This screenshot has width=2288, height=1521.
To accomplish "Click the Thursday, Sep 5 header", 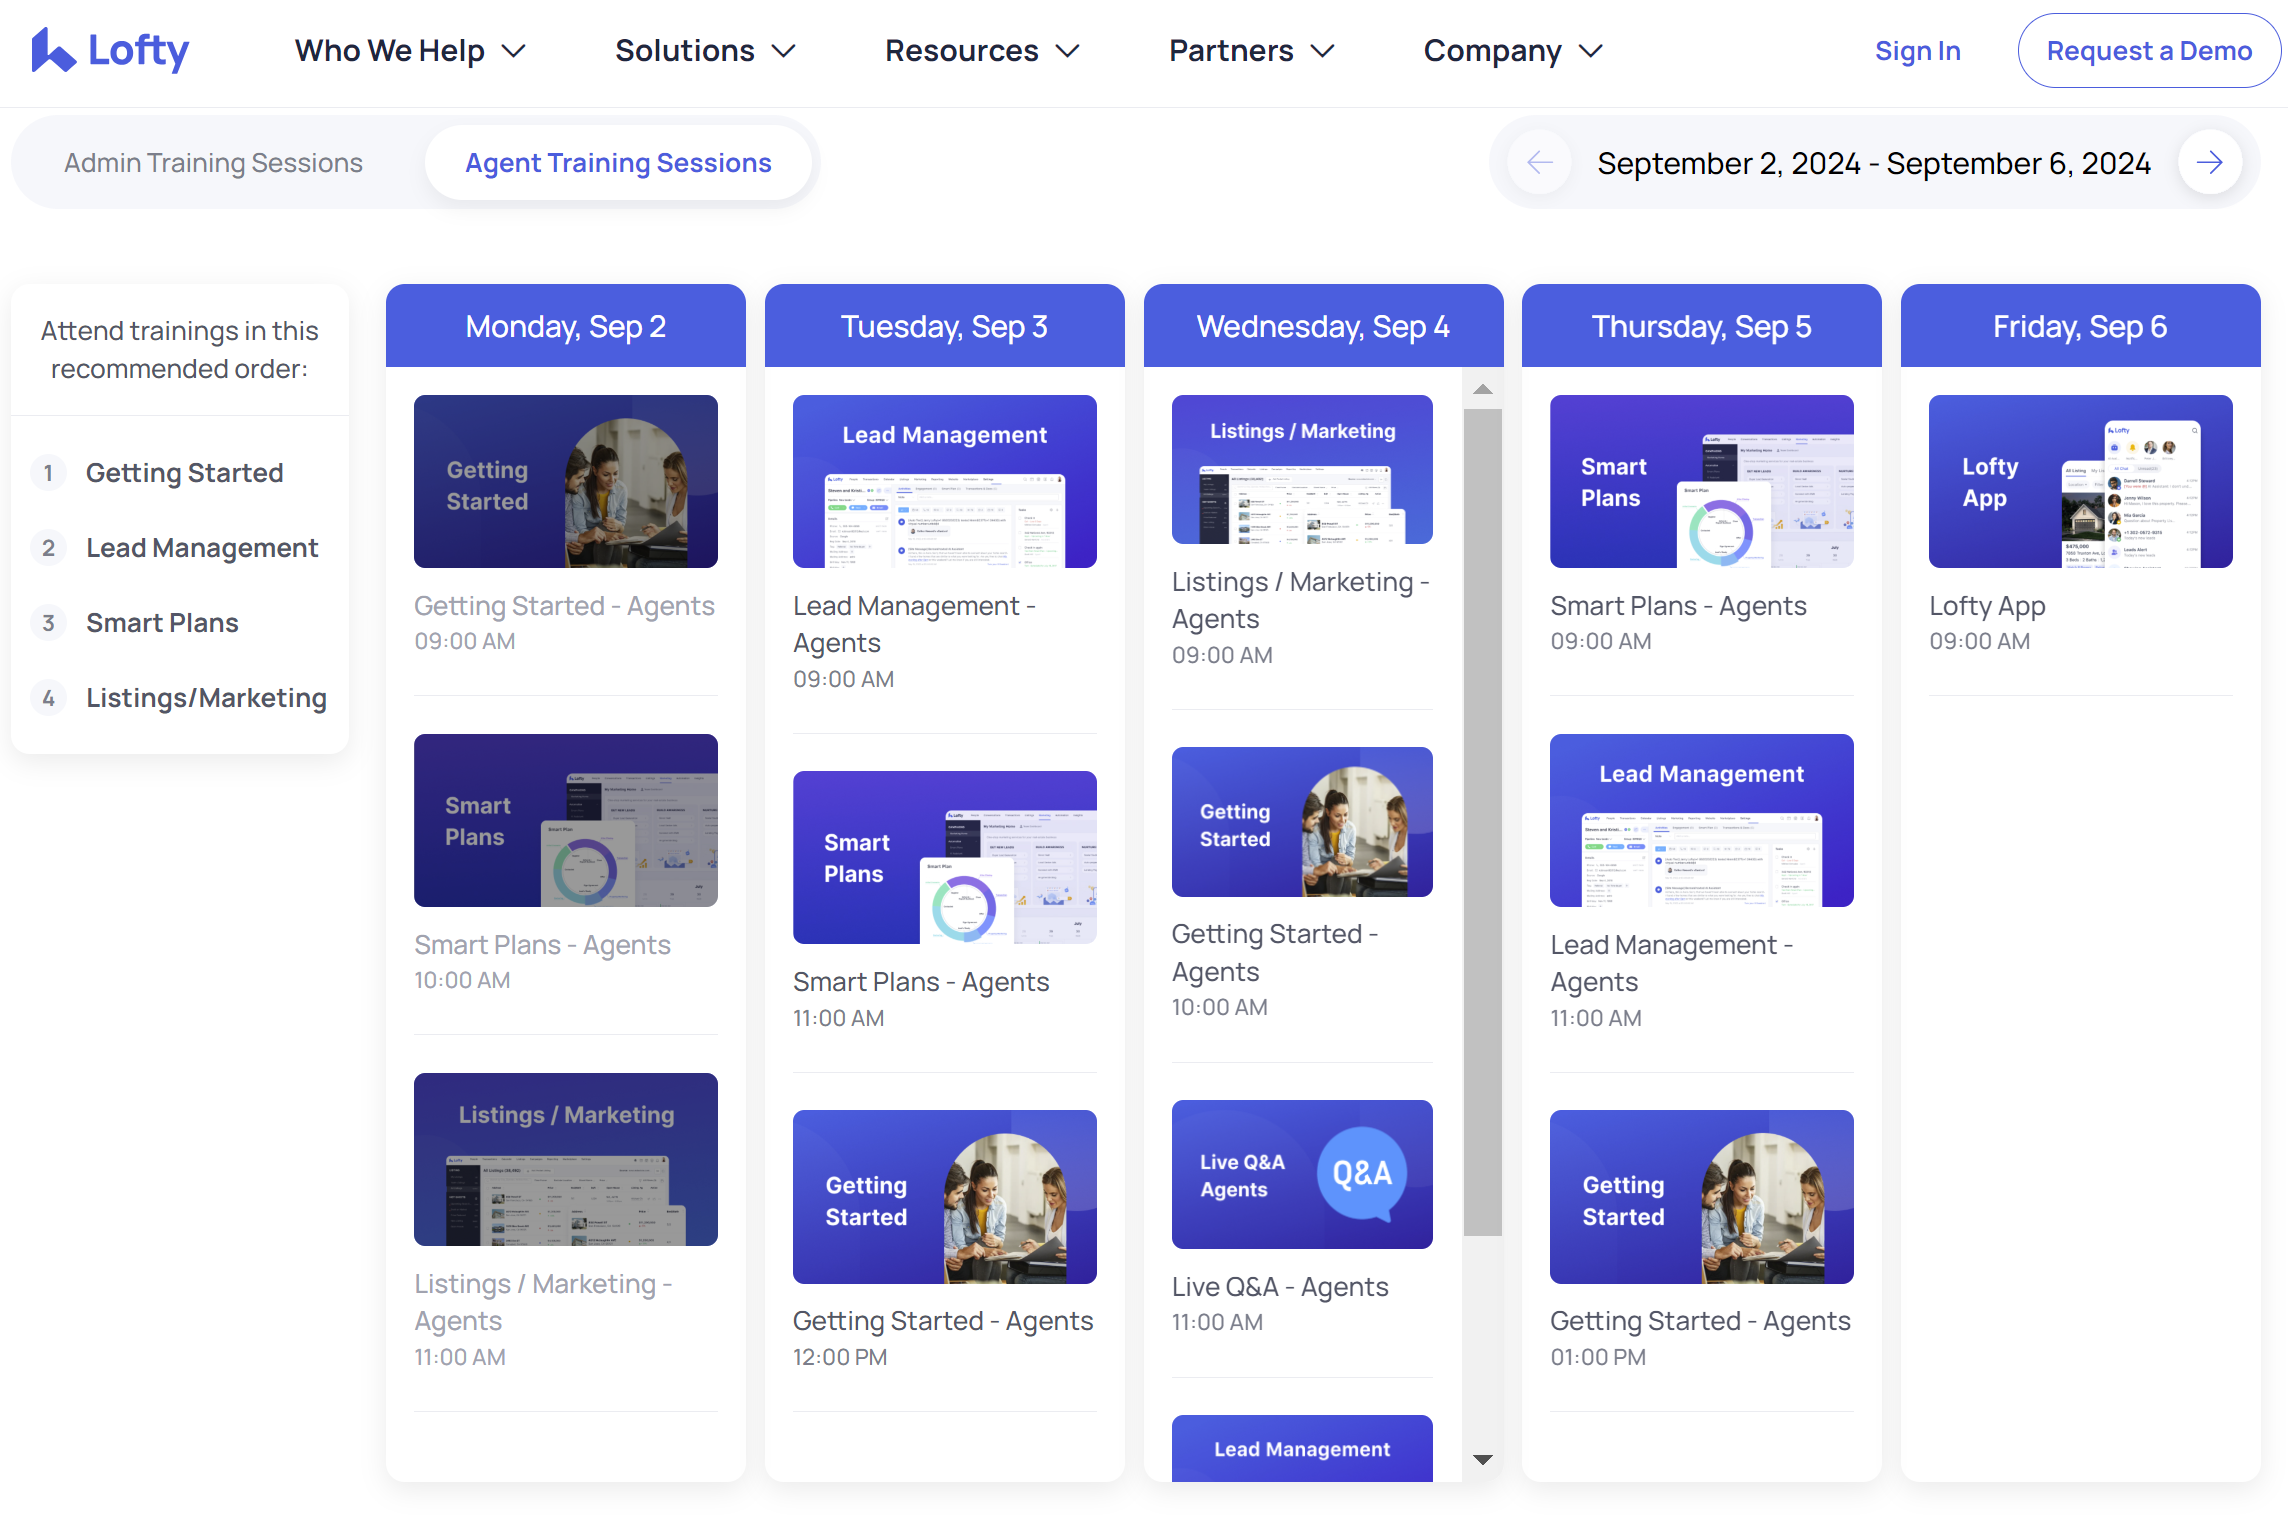I will tap(1702, 326).
